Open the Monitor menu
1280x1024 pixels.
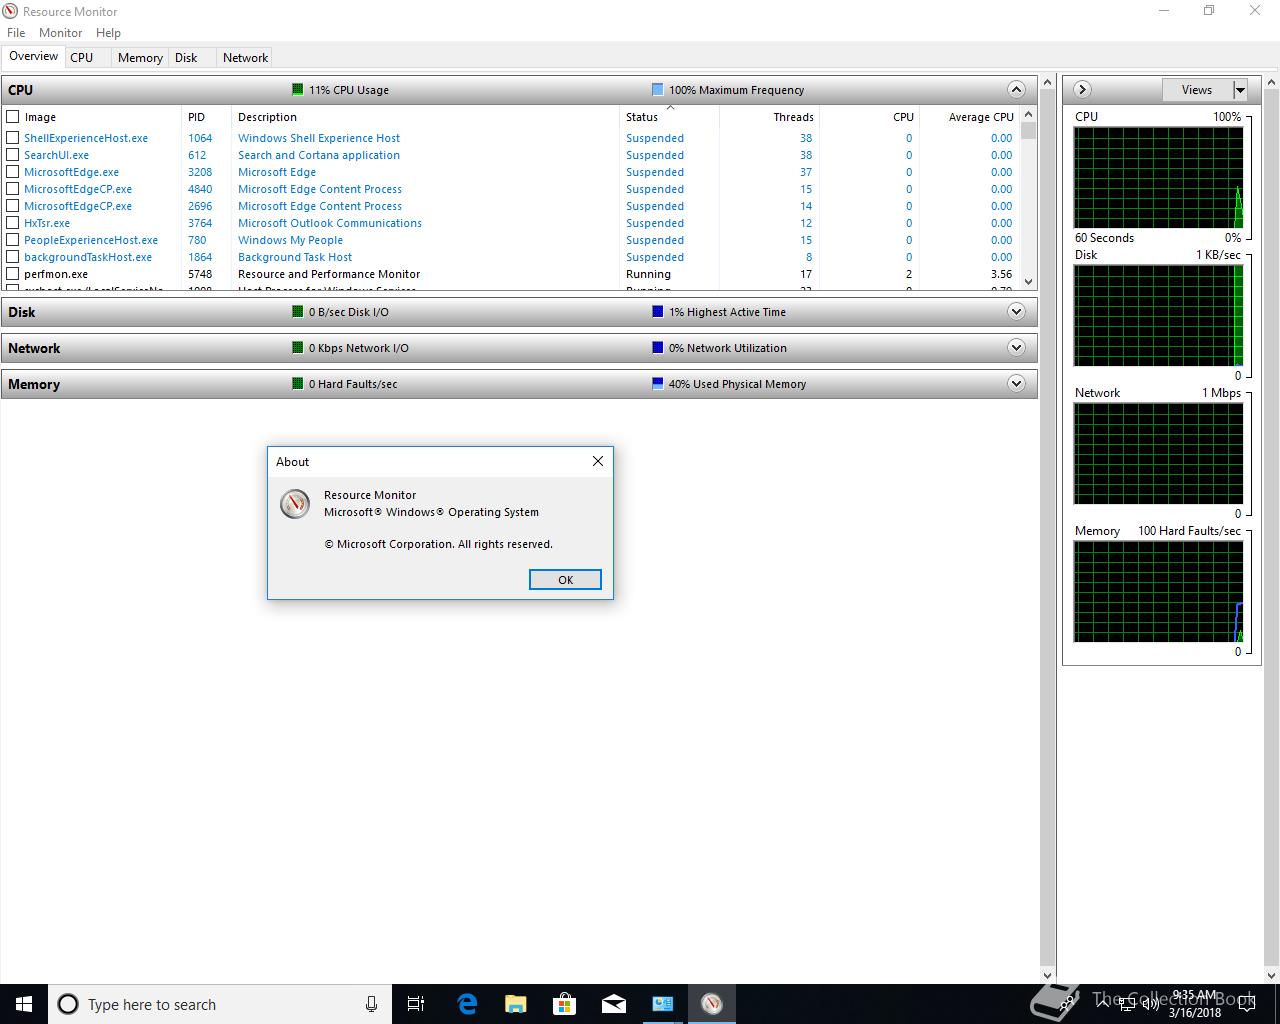pos(60,33)
